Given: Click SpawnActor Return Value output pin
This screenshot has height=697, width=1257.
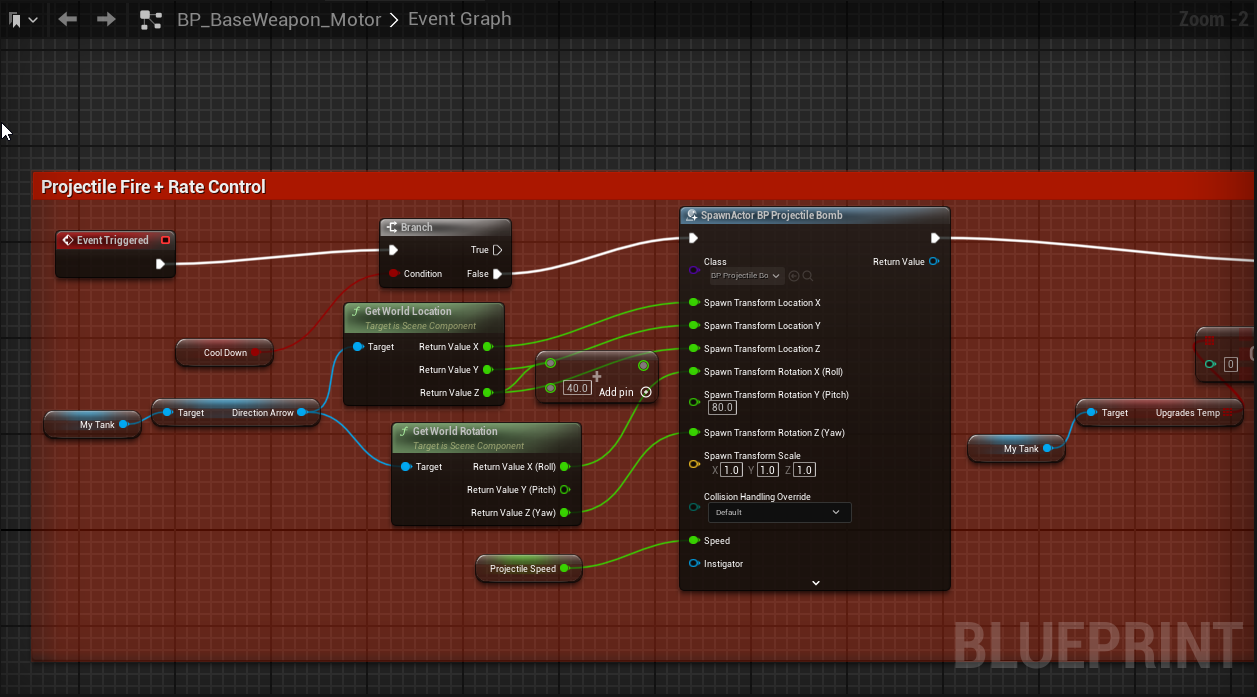Looking at the screenshot, I should click(934, 262).
